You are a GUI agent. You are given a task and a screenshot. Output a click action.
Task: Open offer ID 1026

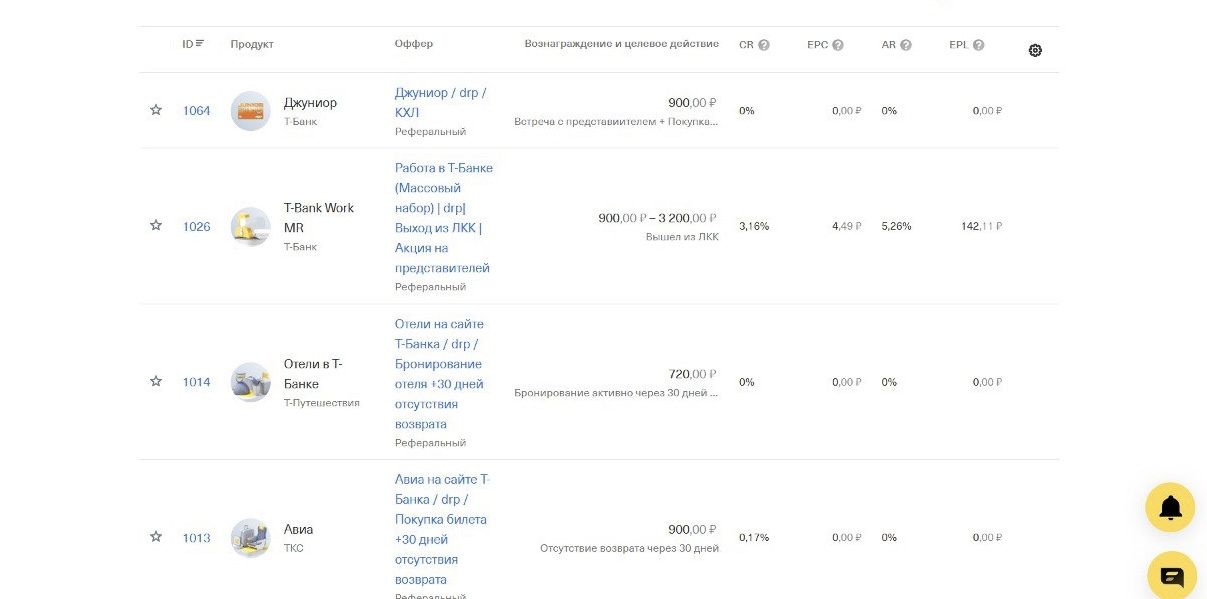click(196, 227)
